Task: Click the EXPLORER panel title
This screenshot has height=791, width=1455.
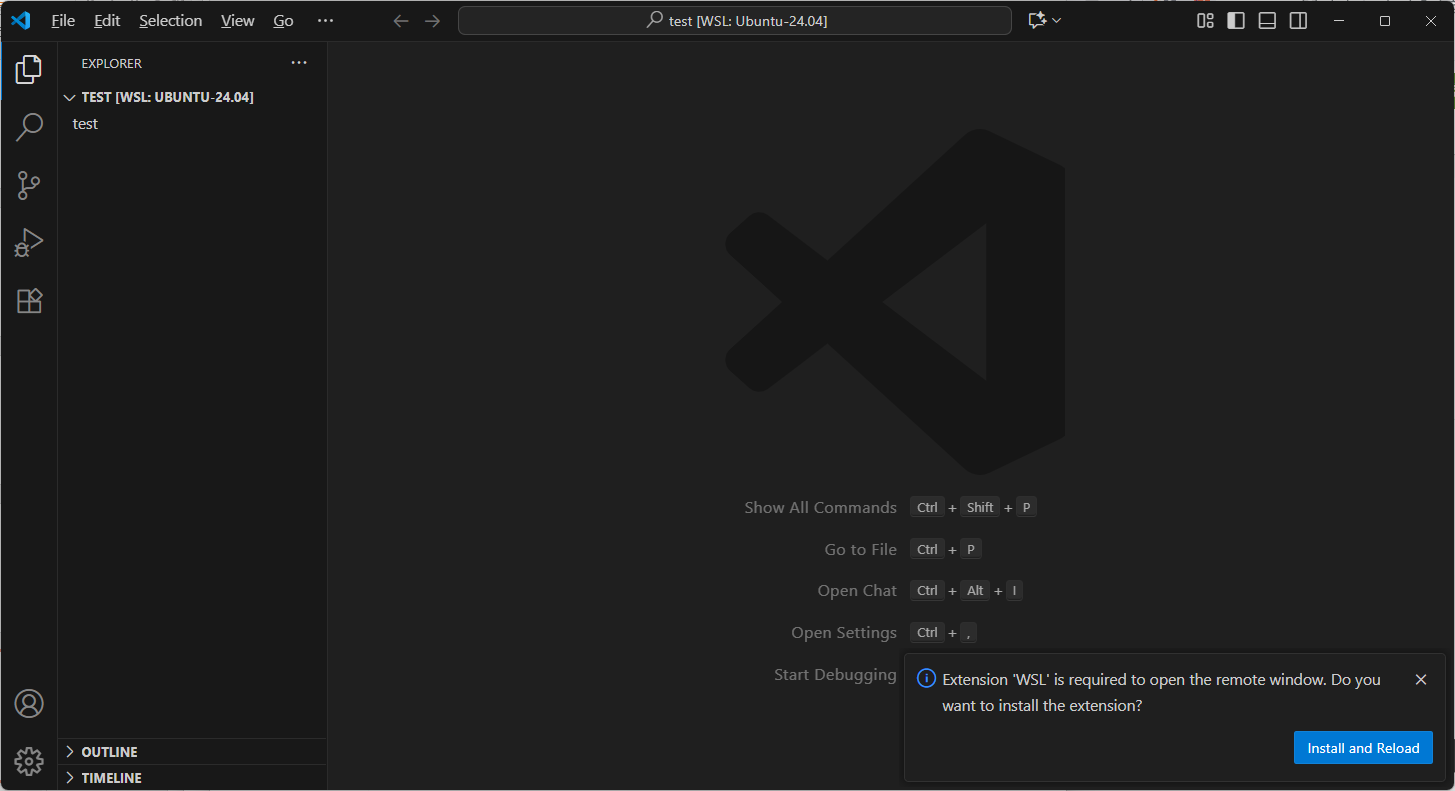Action: pyautogui.click(x=112, y=63)
